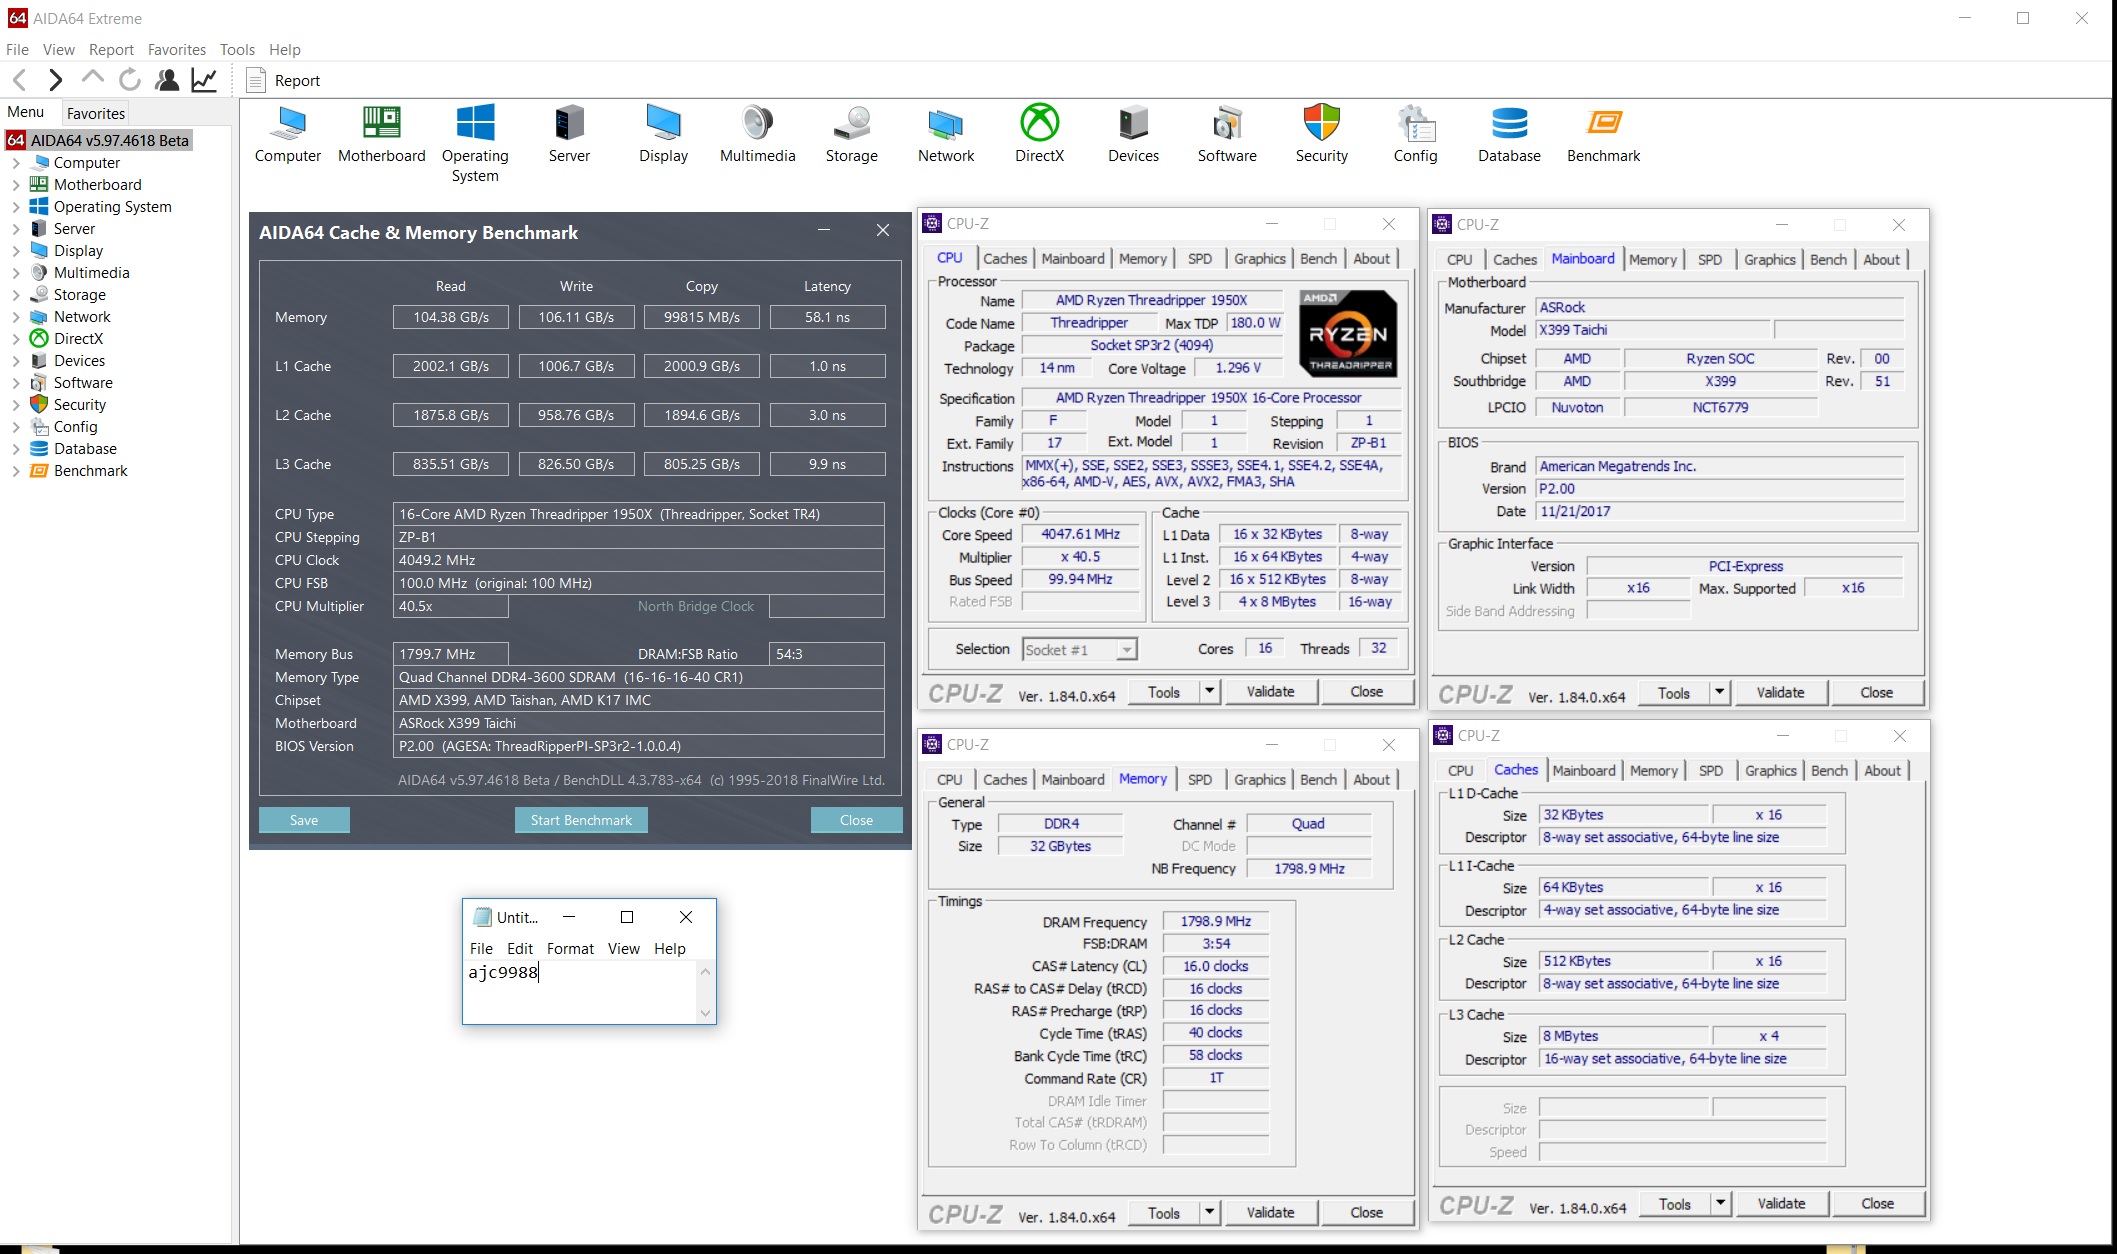Click Validate in CPU-Z CPU window
The height and width of the screenshot is (1254, 2117).
pyautogui.click(x=1270, y=692)
